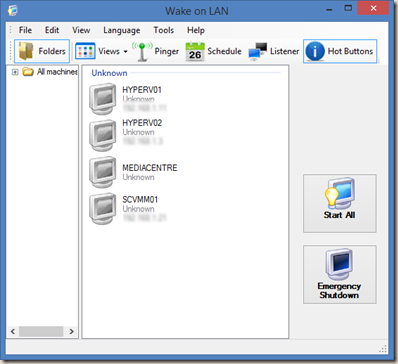Click the folder tree horizontal scrollbar thumb
Viewport: 398px width, 364px height.
tap(41, 331)
